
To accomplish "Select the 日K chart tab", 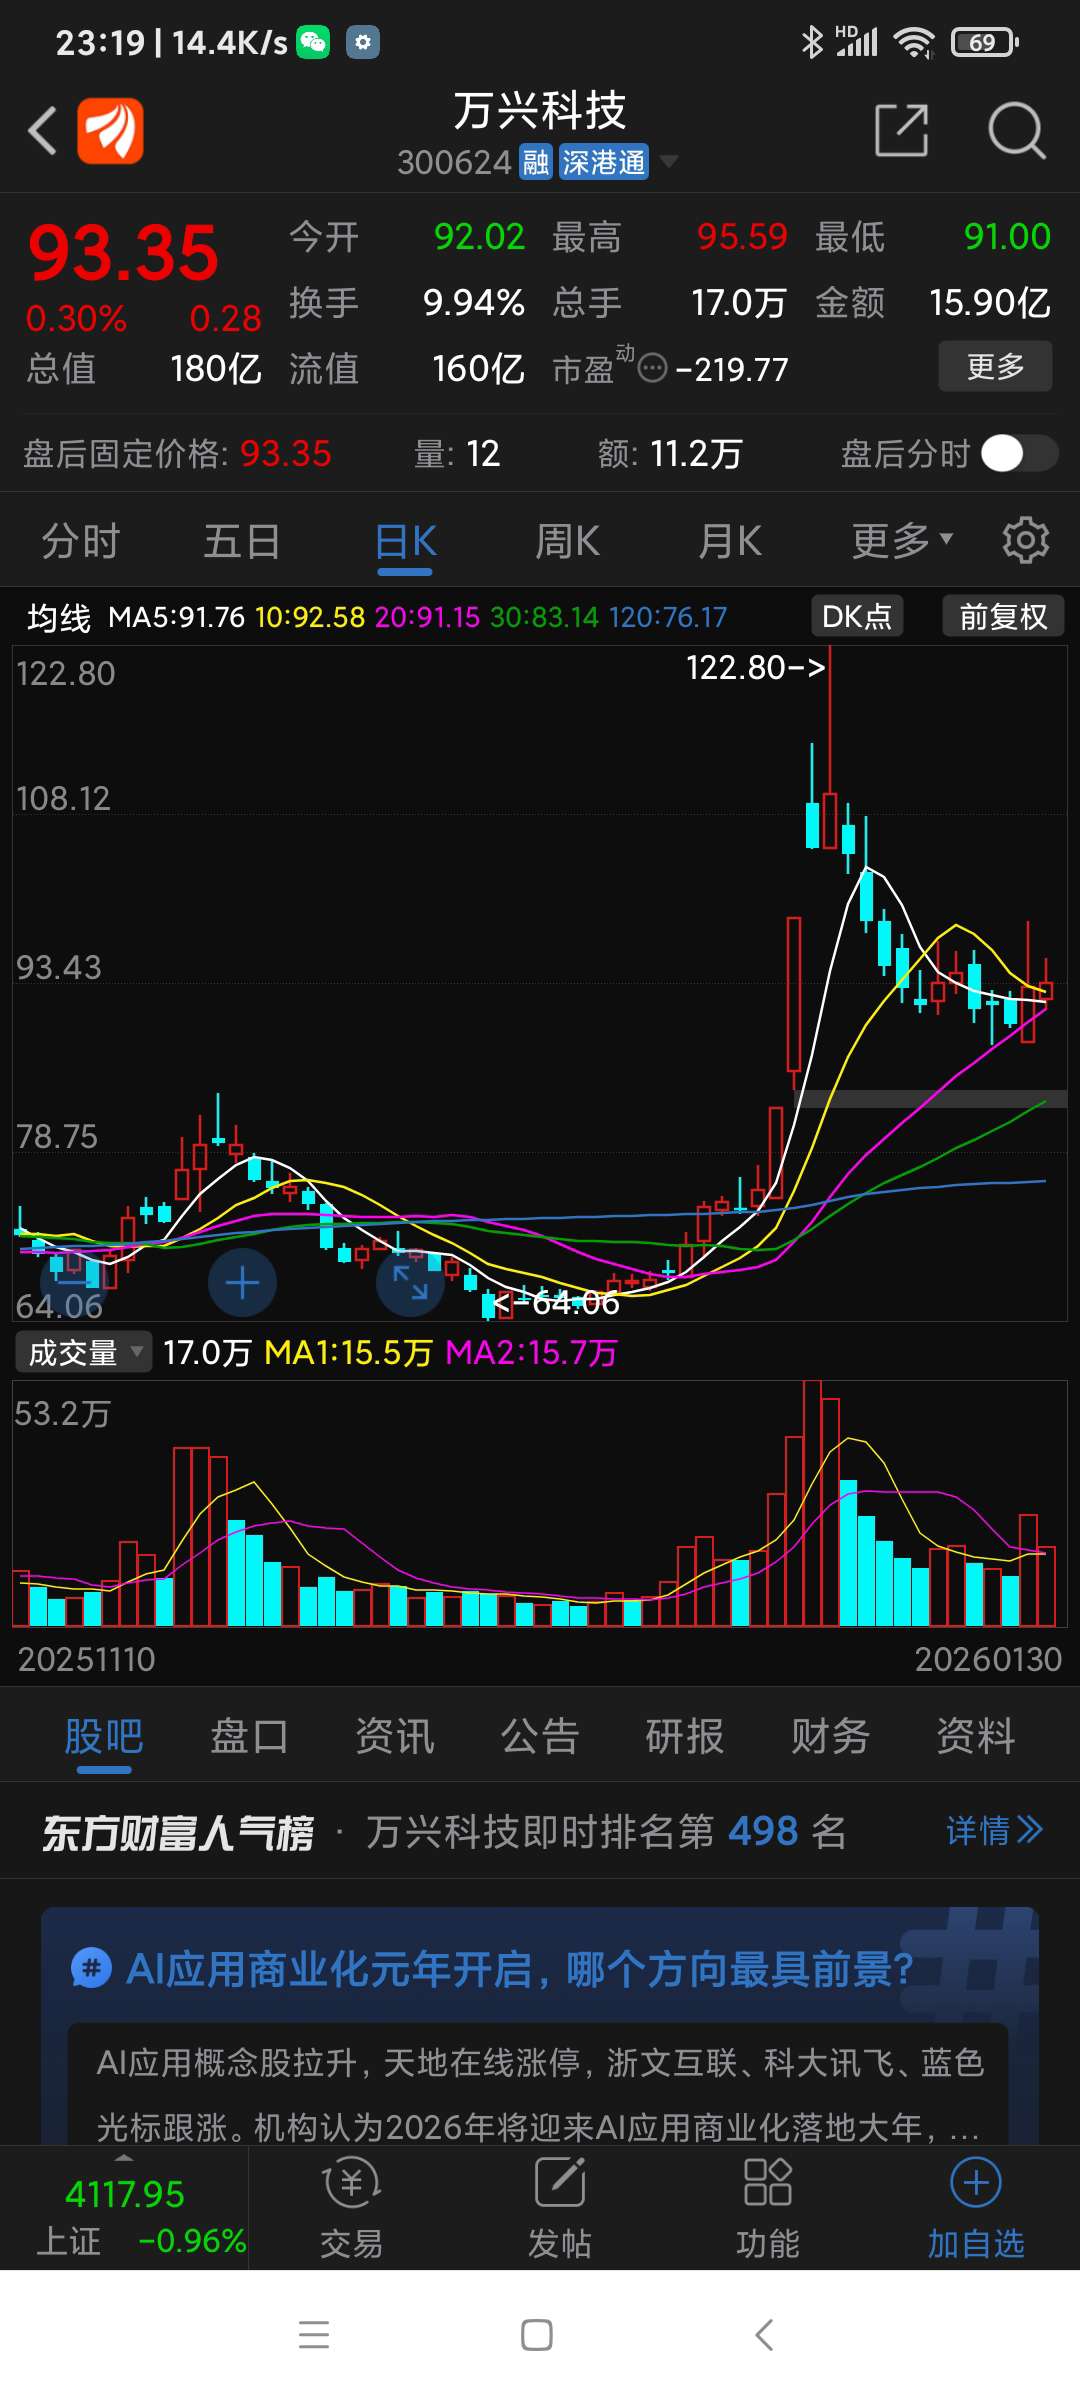I will (x=405, y=541).
